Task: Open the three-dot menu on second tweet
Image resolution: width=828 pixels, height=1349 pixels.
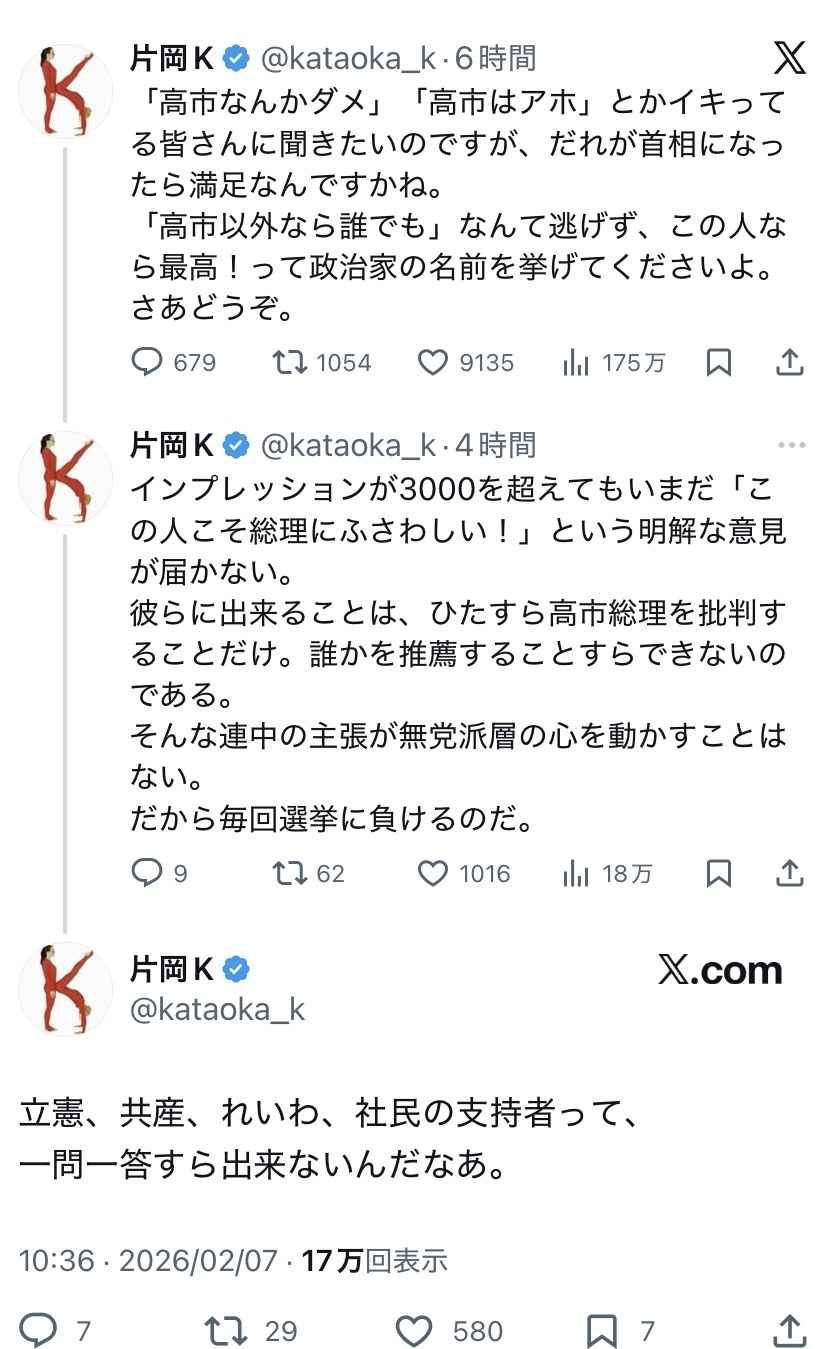Action: coord(790,445)
